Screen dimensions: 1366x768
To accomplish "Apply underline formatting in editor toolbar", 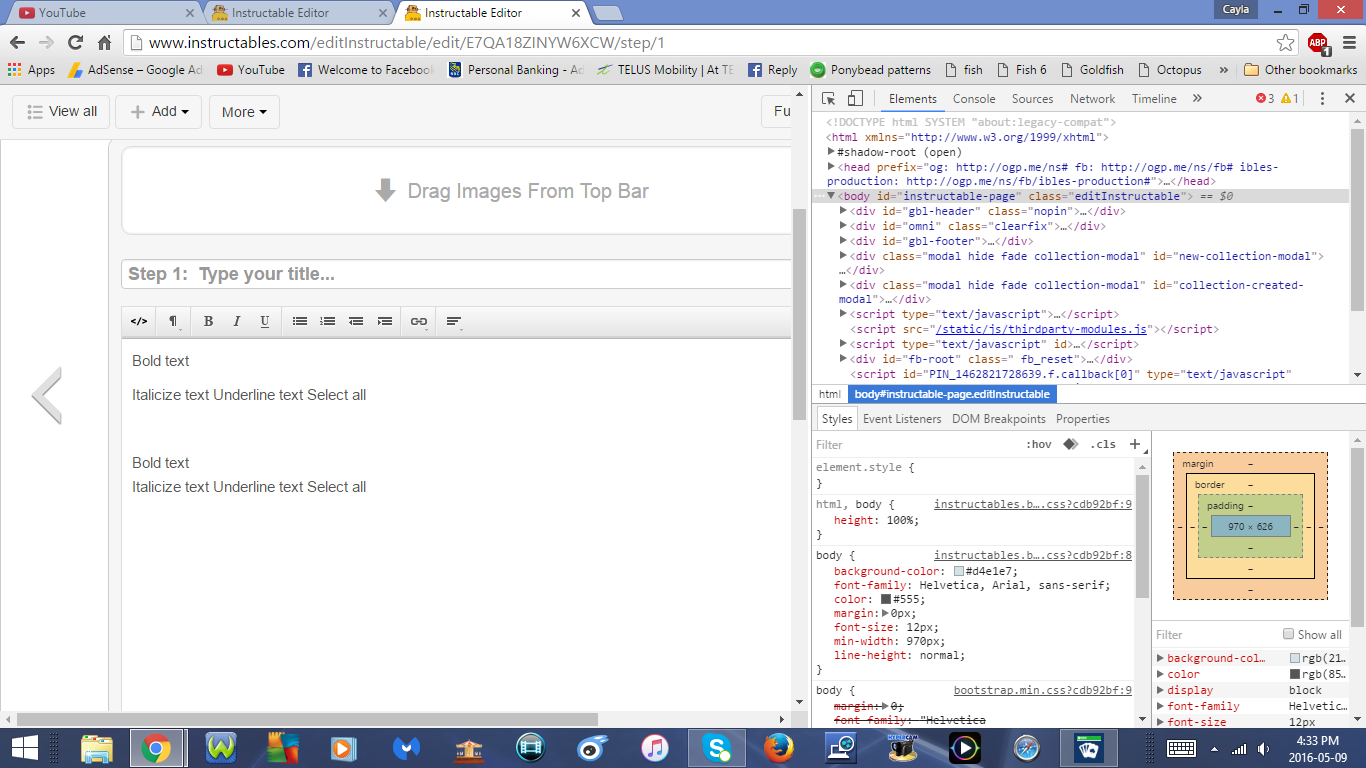I will pyautogui.click(x=264, y=322).
